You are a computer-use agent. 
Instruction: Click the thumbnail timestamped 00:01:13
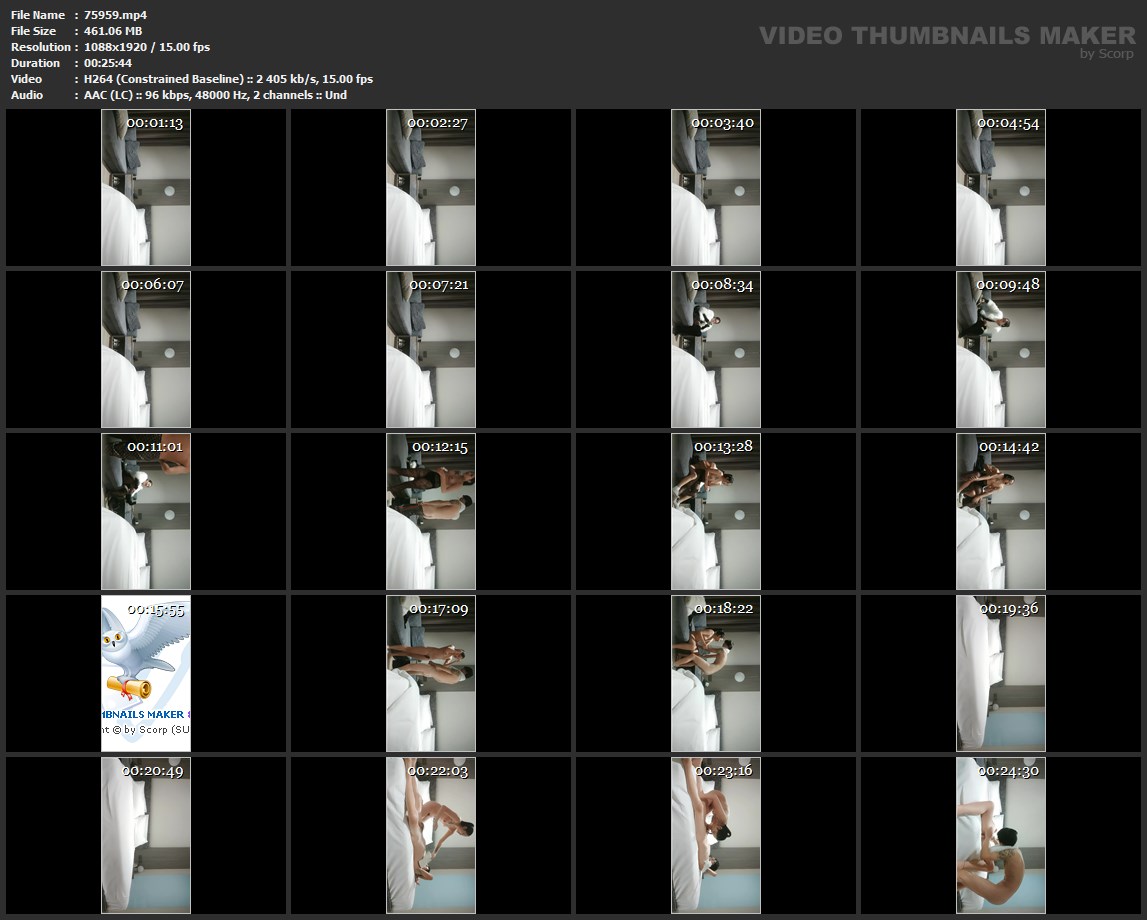click(x=146, y=187)
